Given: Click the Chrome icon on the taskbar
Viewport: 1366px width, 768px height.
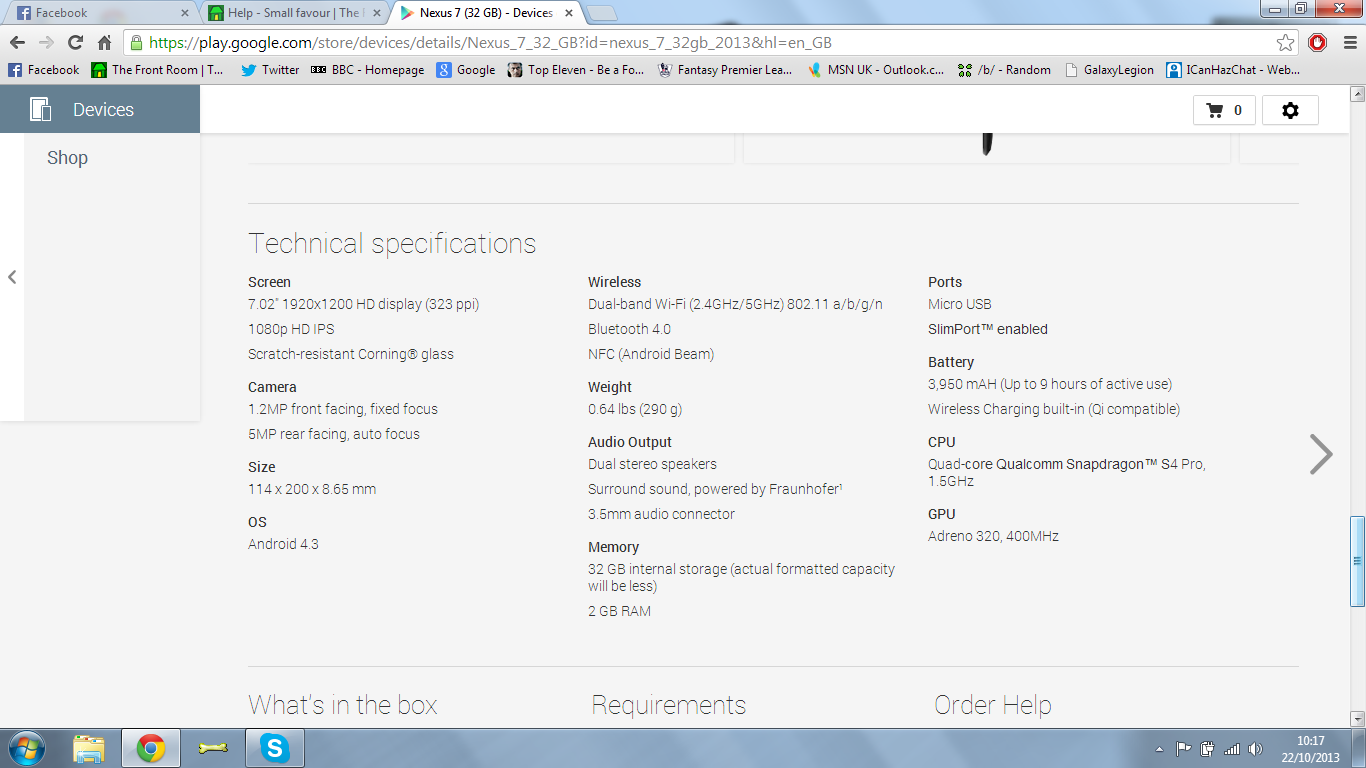Looking at the screenshot, I should pyautogui.click(x=151, y=748).
